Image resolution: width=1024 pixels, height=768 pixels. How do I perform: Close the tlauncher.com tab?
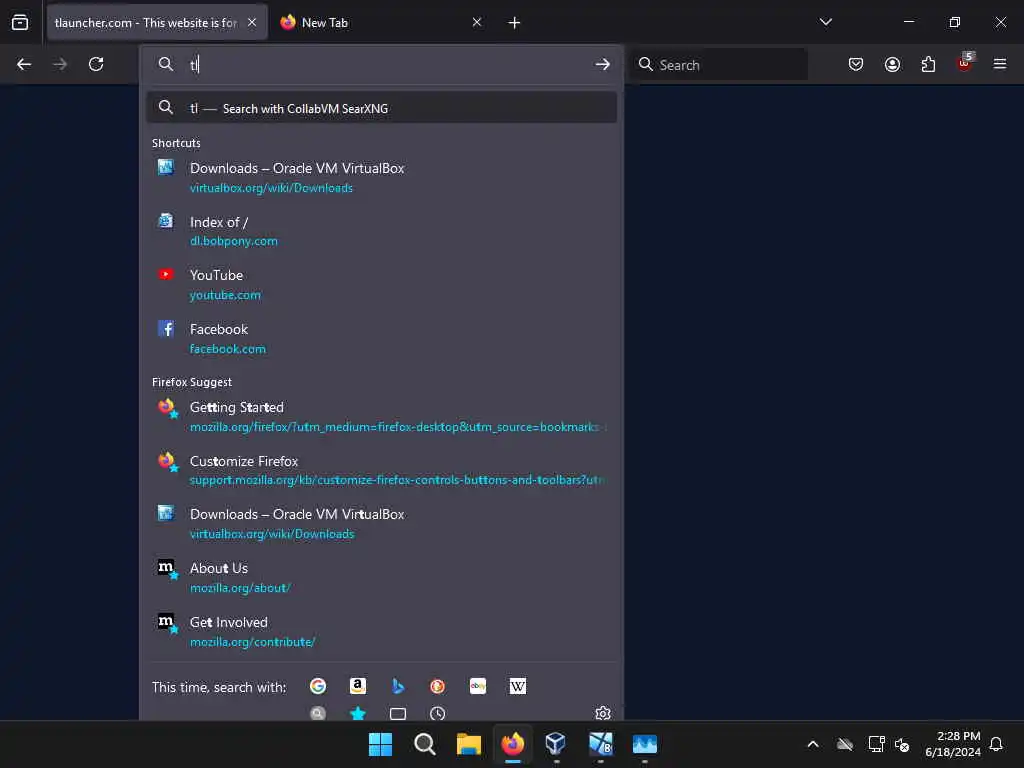point(252,22)
